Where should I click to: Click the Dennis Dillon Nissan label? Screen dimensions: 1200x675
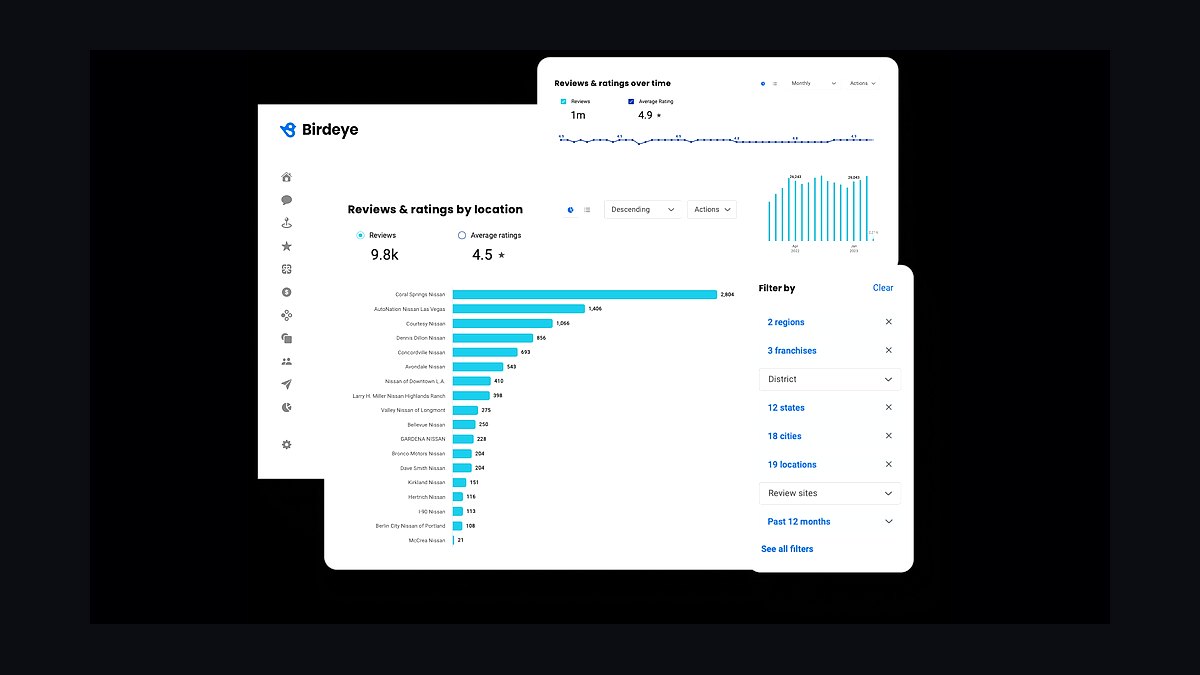pyautogui.click(x=422, y=338)
